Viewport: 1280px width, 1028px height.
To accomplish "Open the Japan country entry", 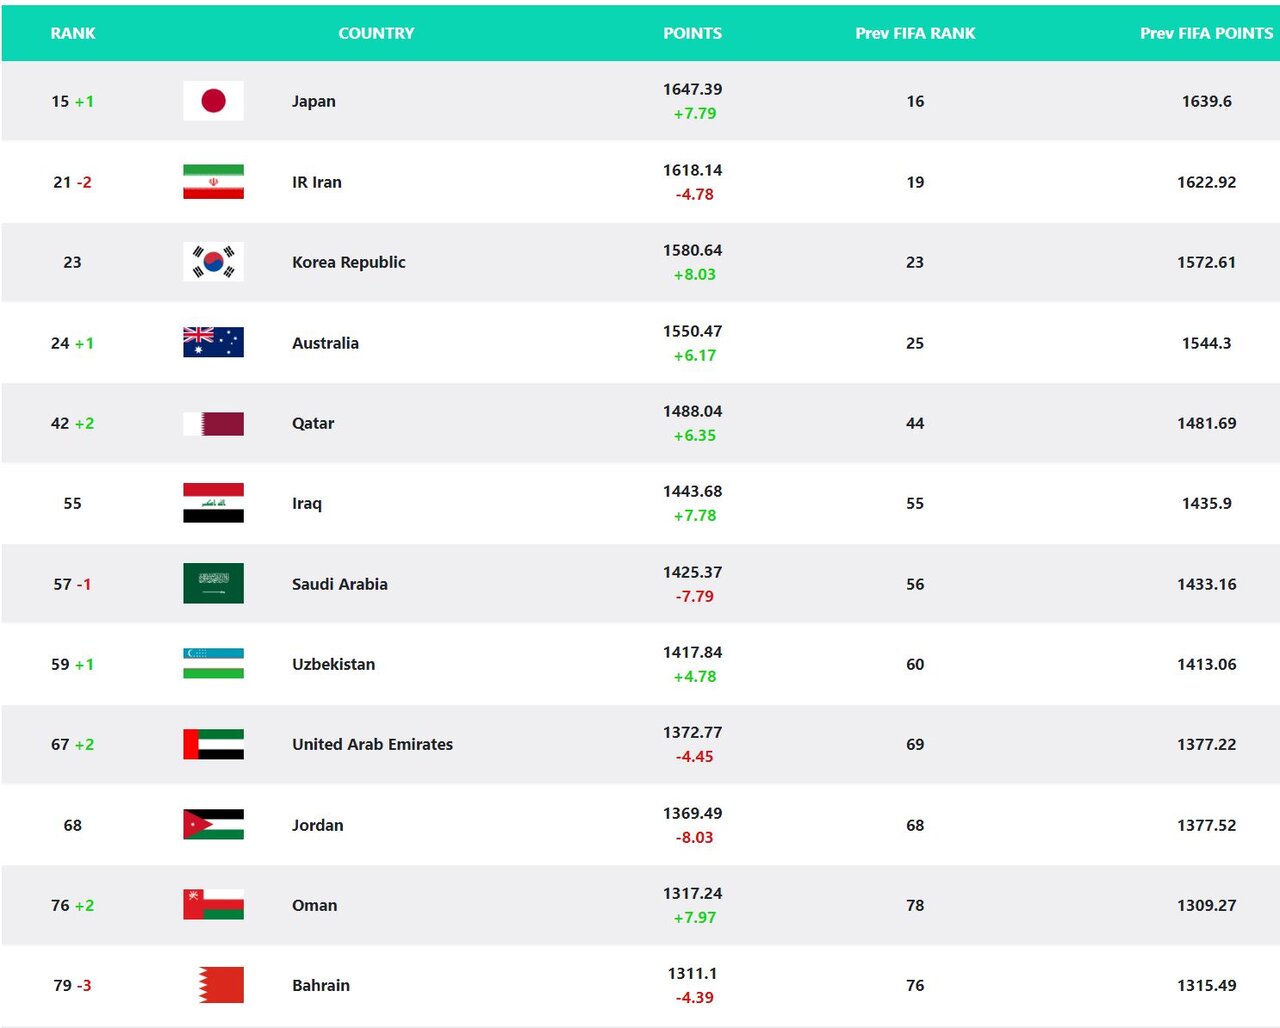I will pyautogui.click(x=314, y=101).
